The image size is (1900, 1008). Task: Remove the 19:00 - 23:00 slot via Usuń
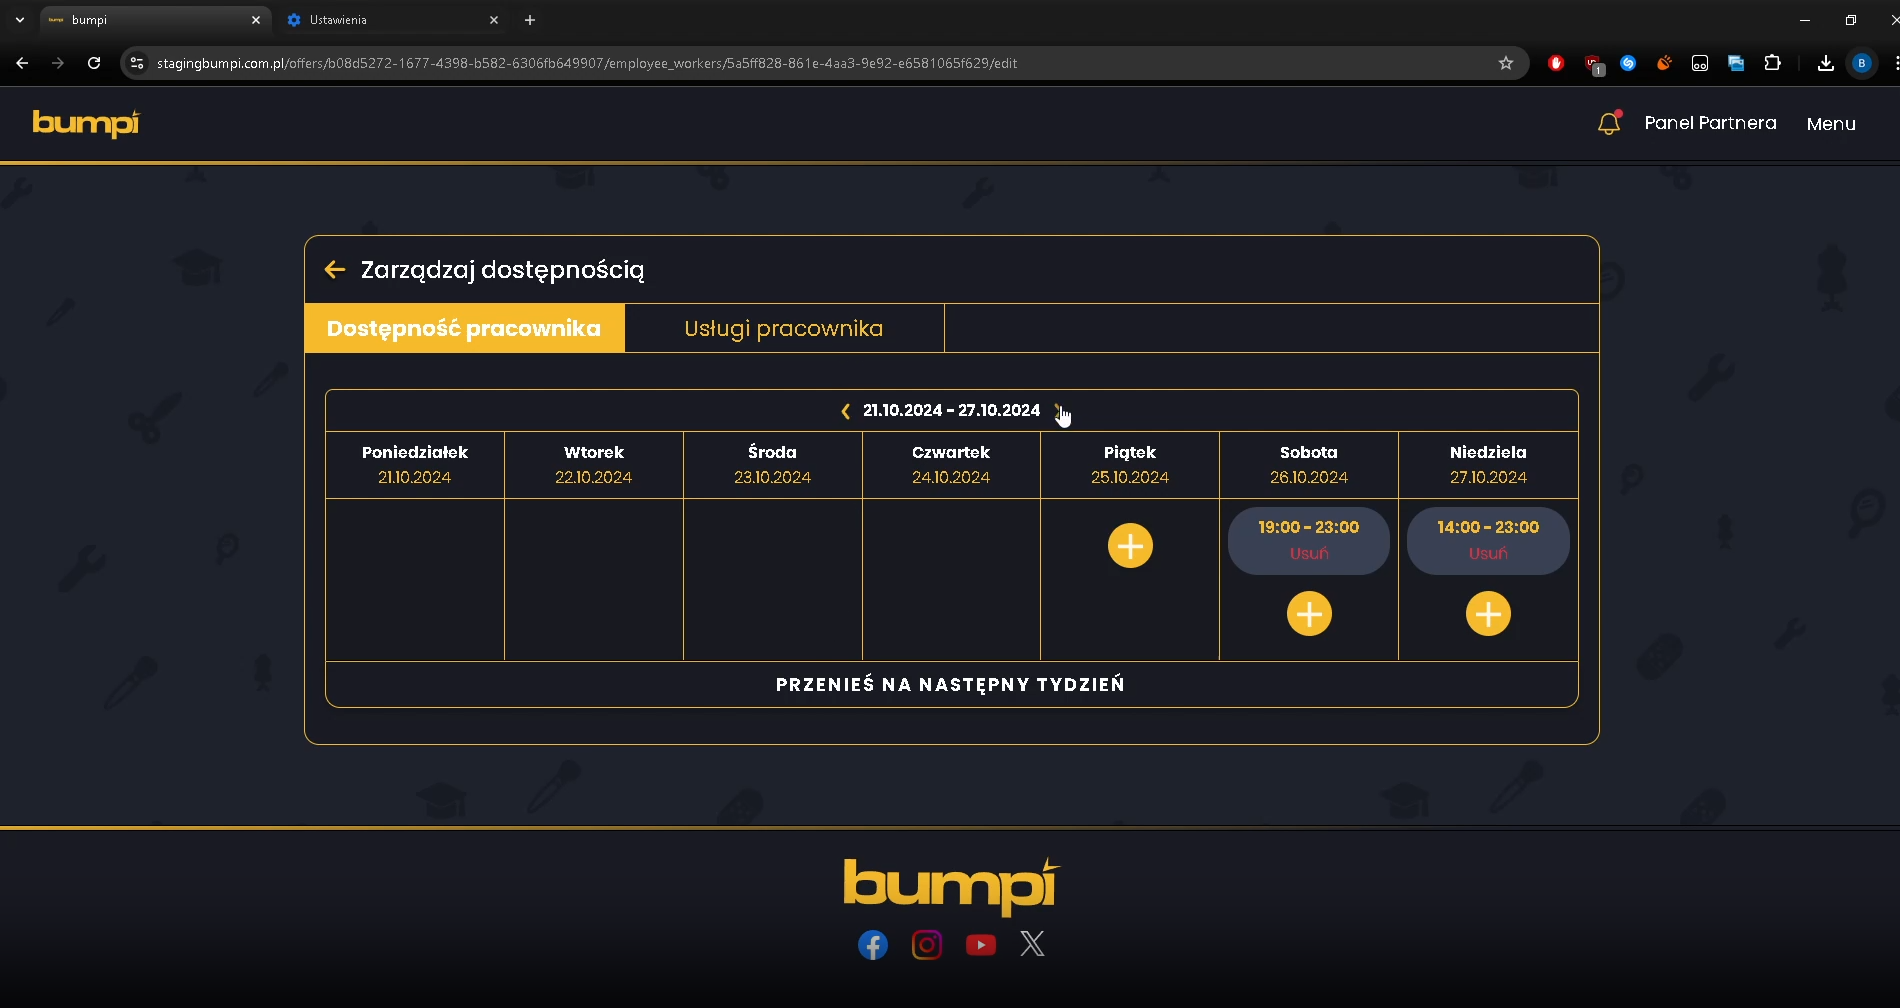pyautogui.click(x=1309, y=553)
